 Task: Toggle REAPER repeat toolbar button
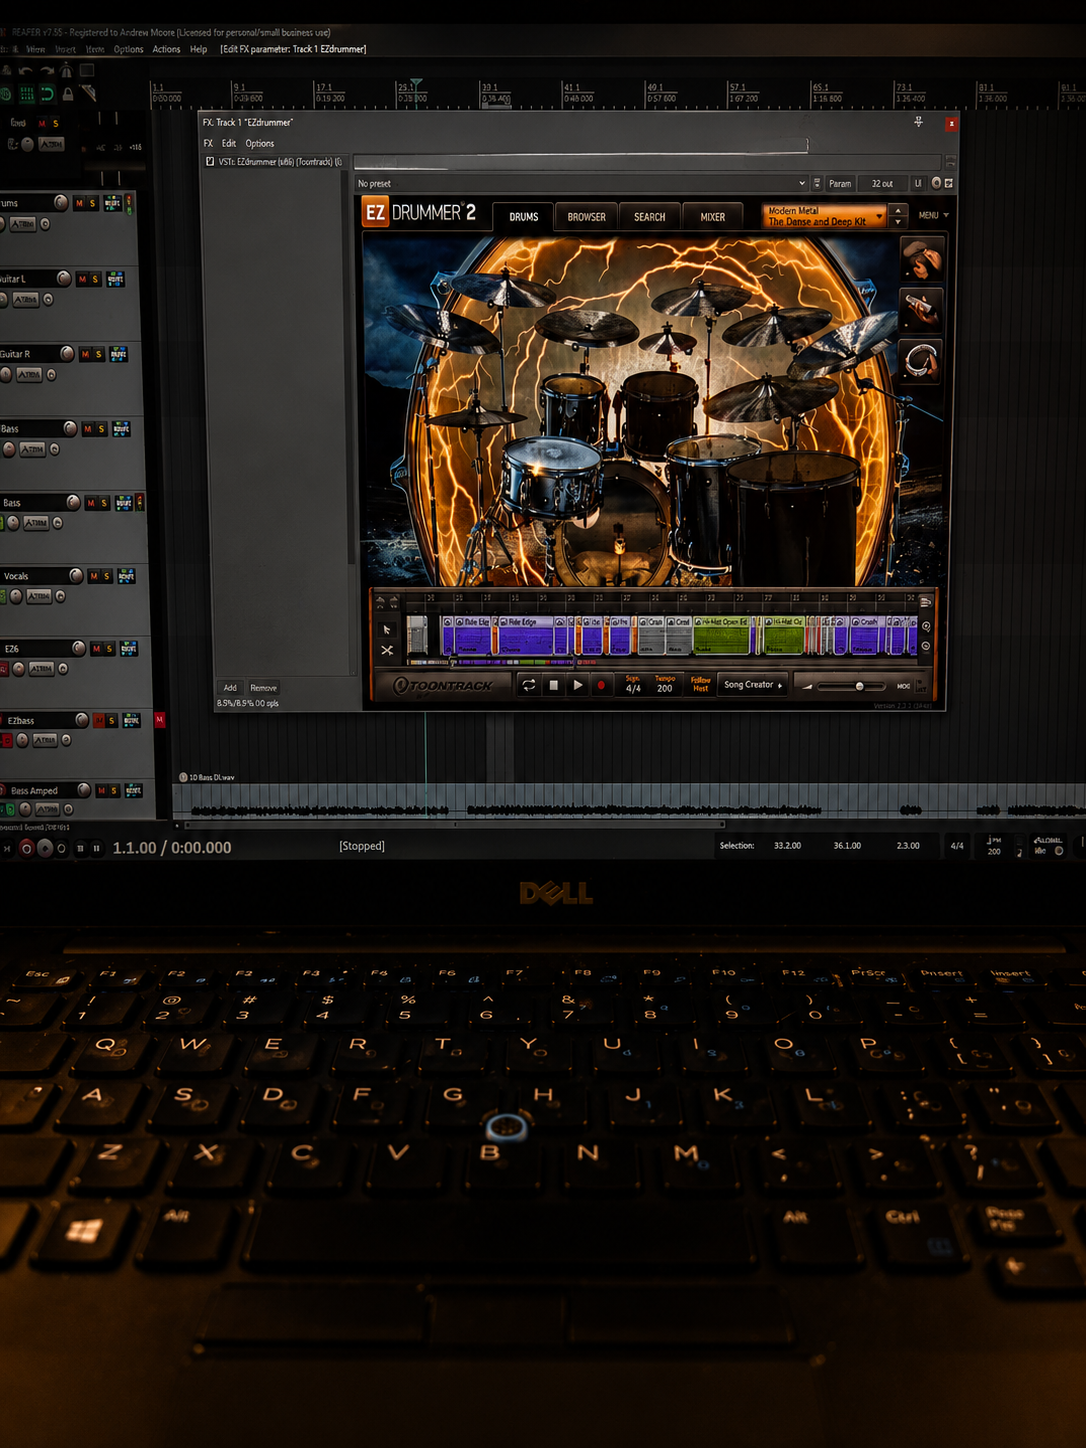[47, 95]
